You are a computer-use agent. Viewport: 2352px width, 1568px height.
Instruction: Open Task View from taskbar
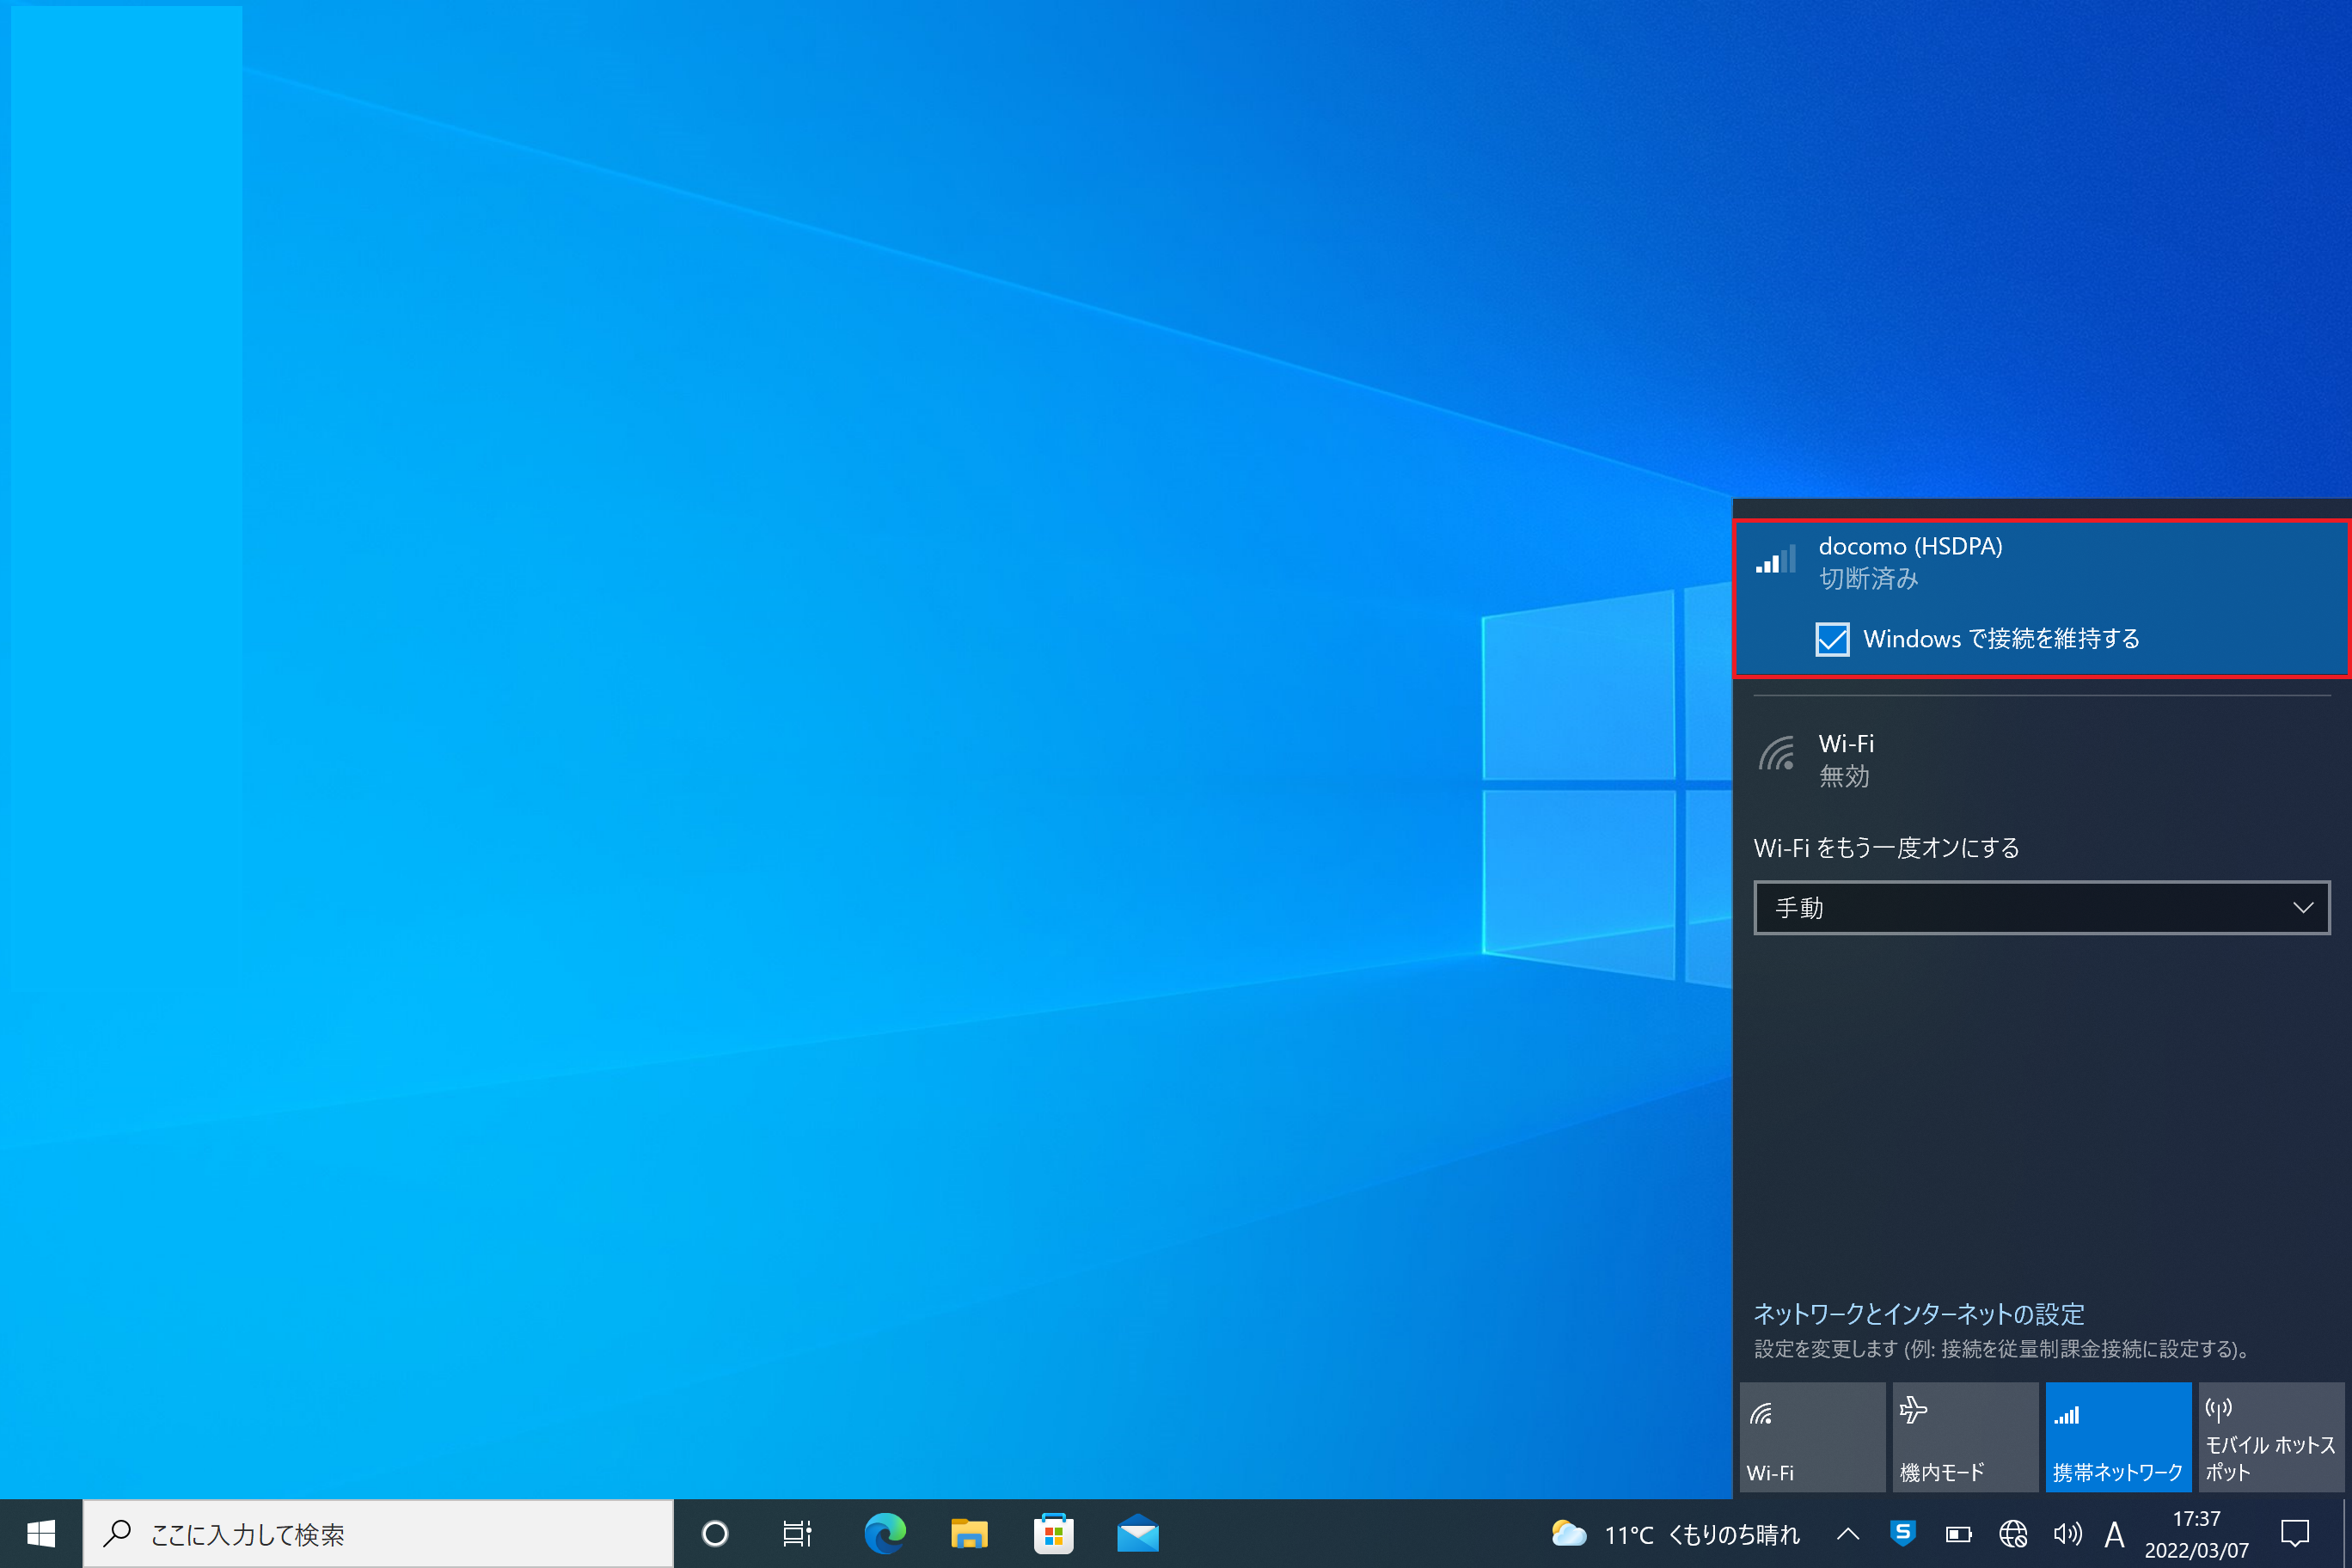click(797, 1533)
